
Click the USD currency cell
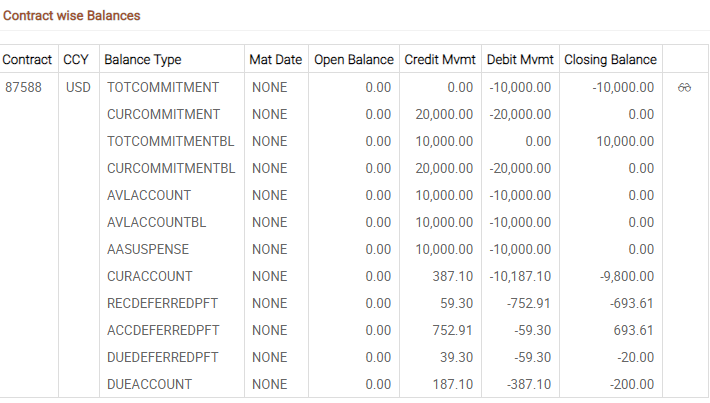point(78,87)
